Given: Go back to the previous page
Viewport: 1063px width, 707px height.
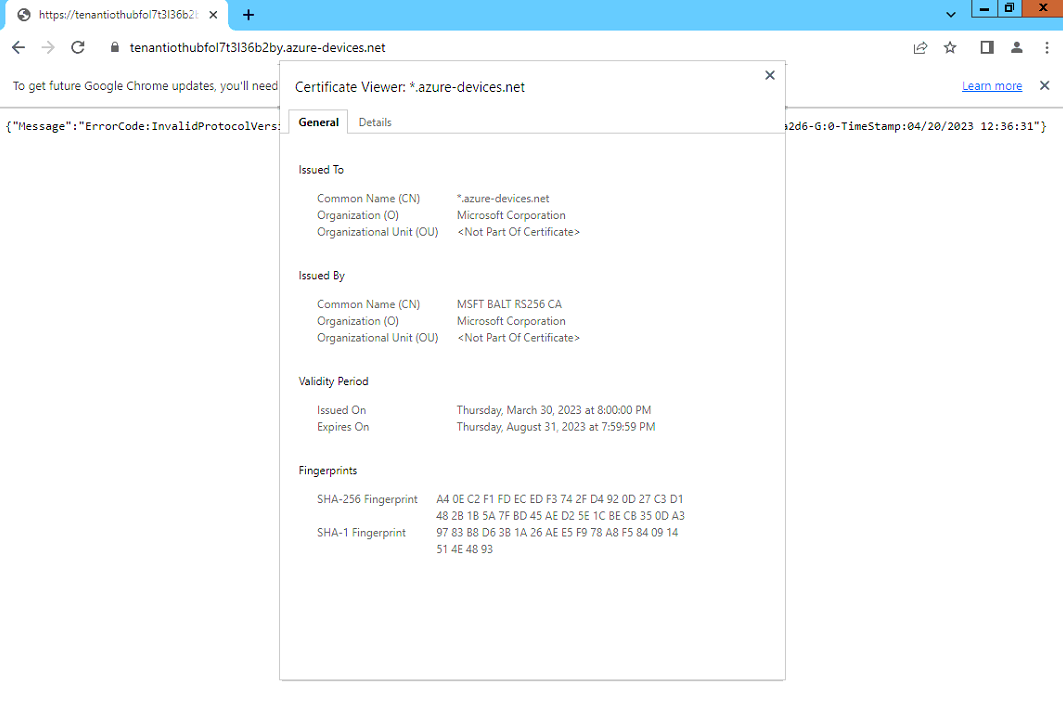Looking at the screenshot, I should pyautogui.click(x=18, y=47).
